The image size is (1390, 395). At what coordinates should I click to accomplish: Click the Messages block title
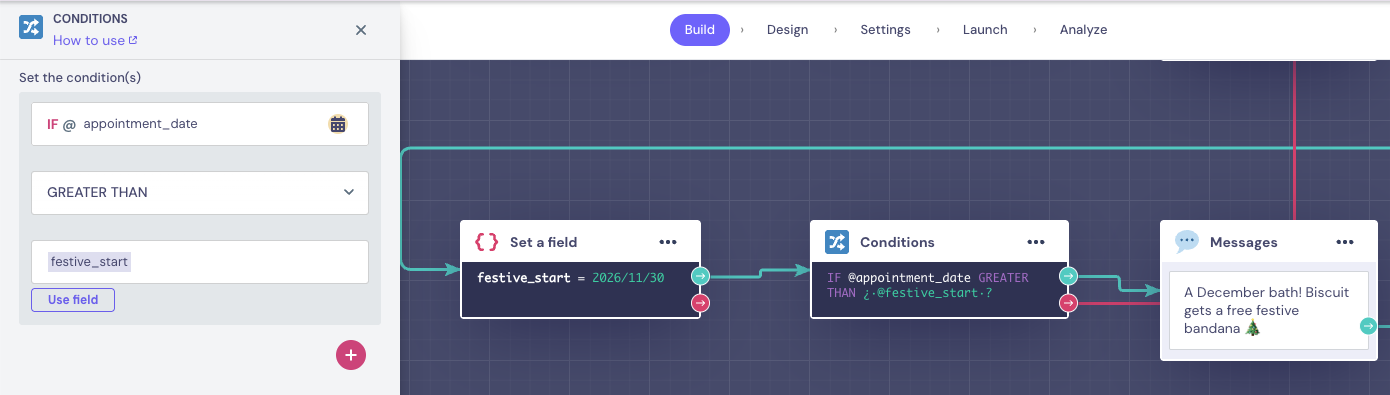point(1243,242)
